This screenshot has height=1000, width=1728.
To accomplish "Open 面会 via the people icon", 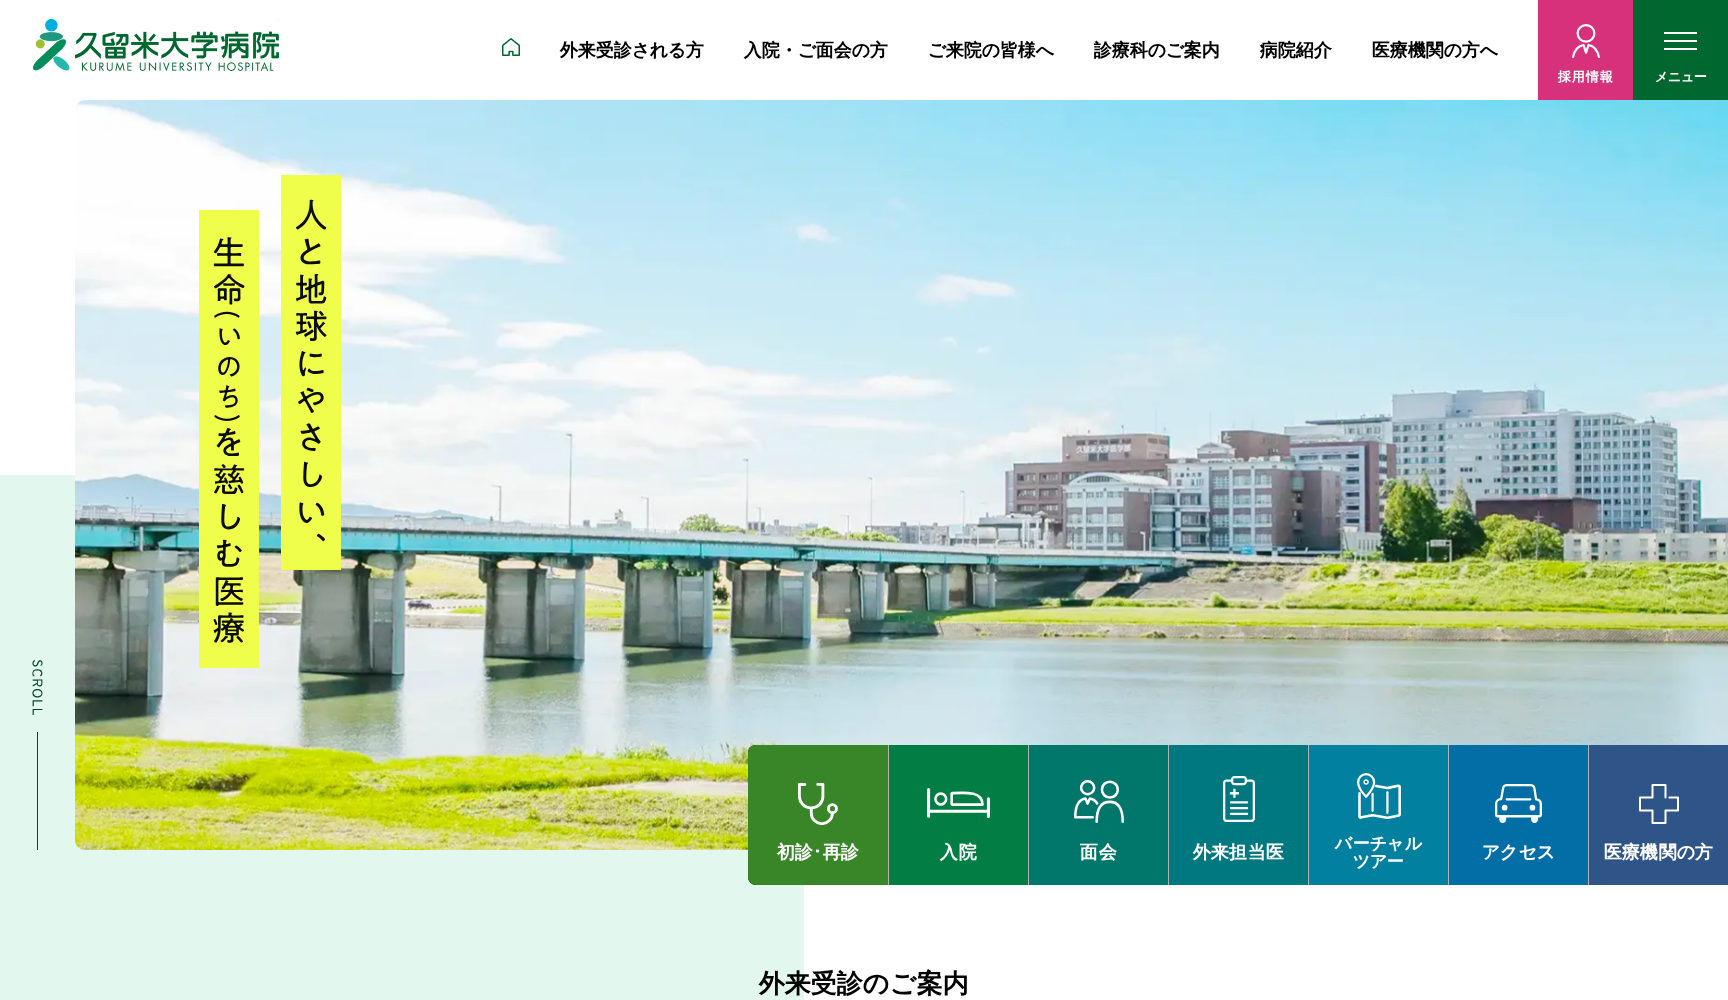I will click(x=1098, y=800).
